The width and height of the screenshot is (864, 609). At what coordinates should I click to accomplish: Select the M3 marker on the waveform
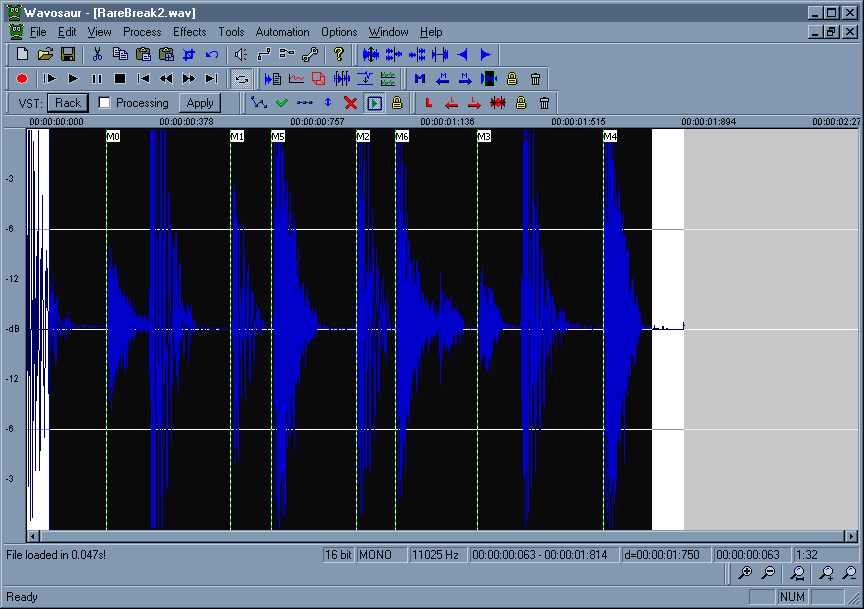pyautogui.click(x=484, y=136)
